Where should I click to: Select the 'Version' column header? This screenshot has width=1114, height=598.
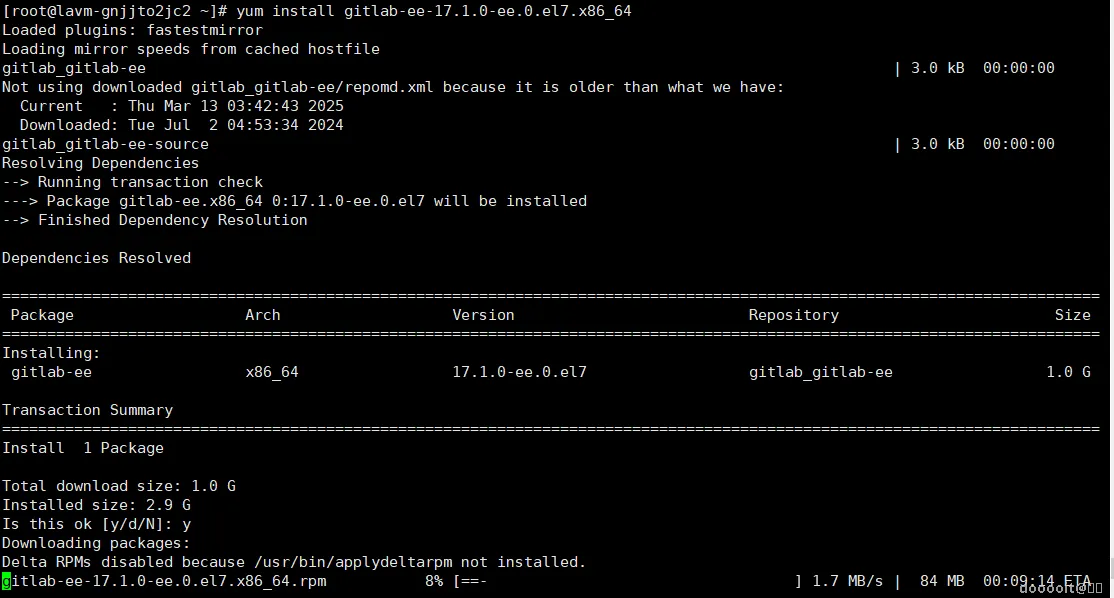point(483,315)
